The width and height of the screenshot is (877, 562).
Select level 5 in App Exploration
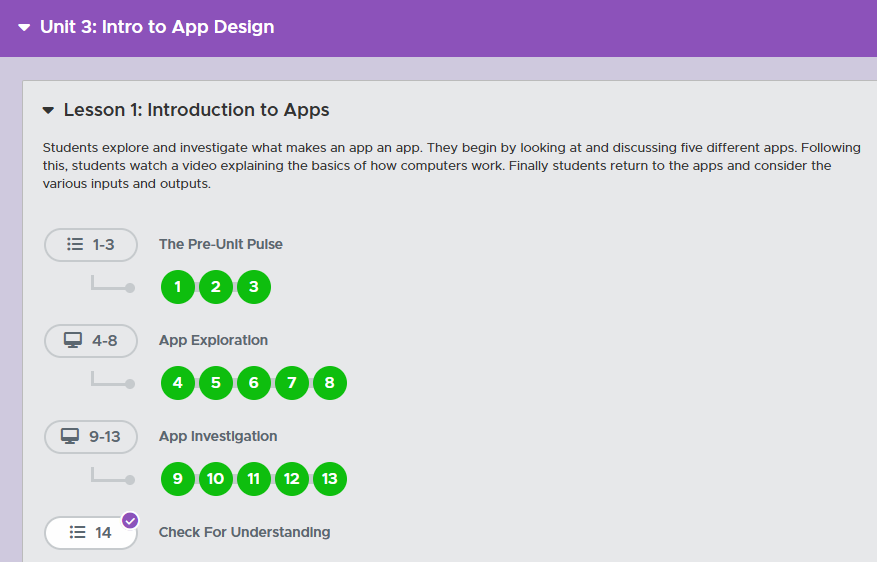[216, 383]
